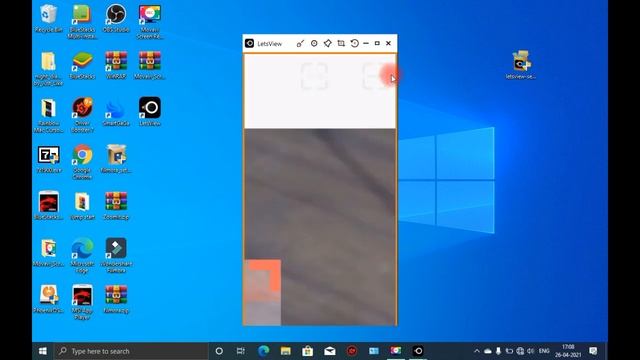Select the WinRAR desktop shortcut
The width and height of the screenshot is (640, 360).
[116, 65]
